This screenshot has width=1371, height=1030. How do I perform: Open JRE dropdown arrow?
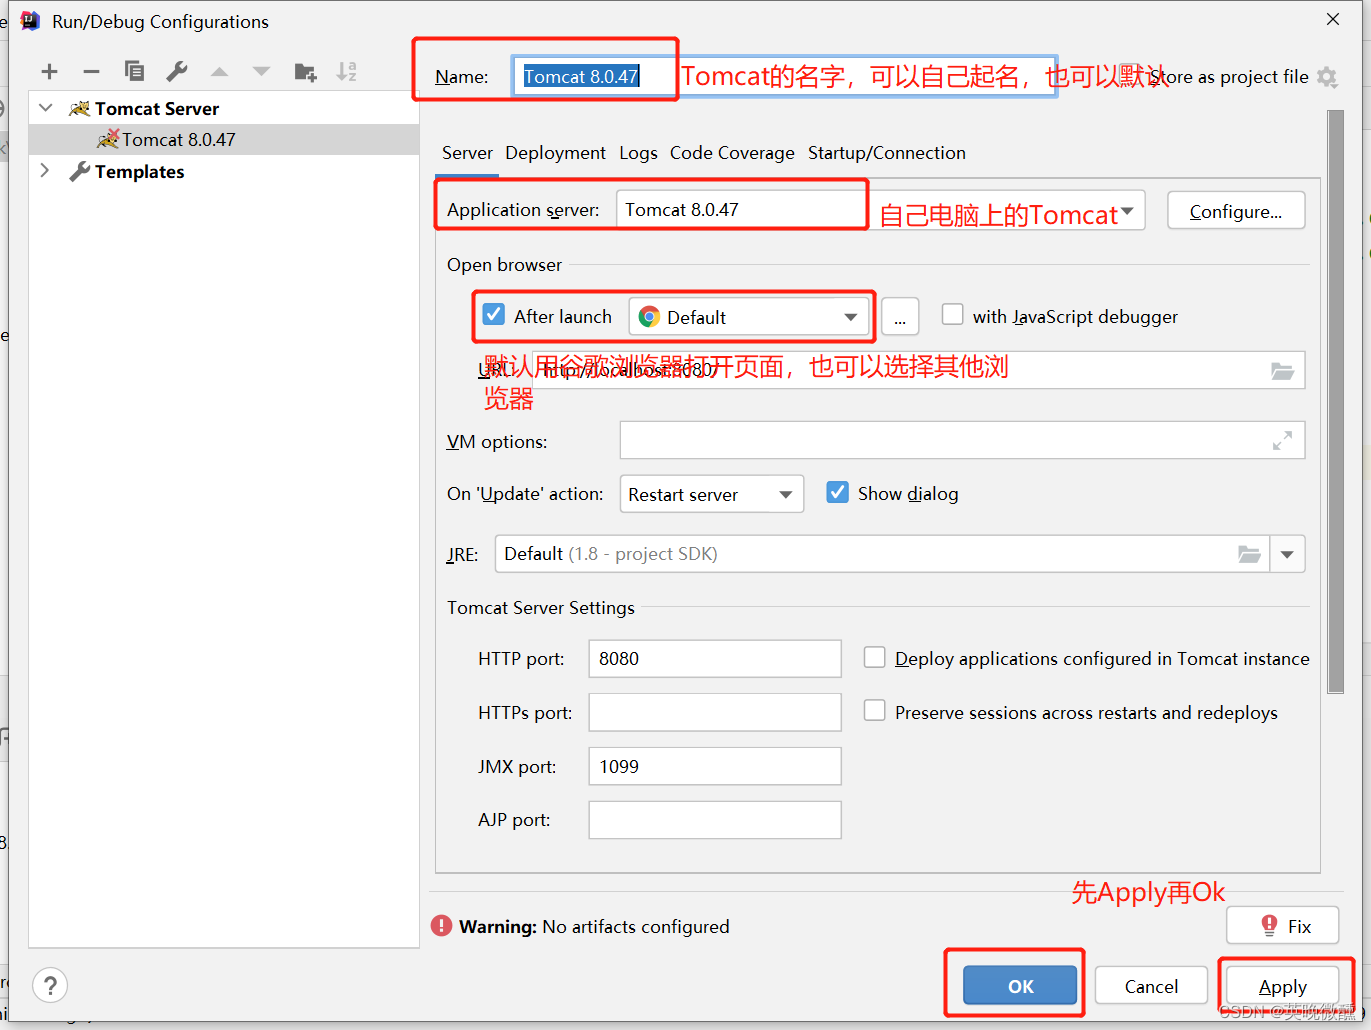pos(1287,554)
